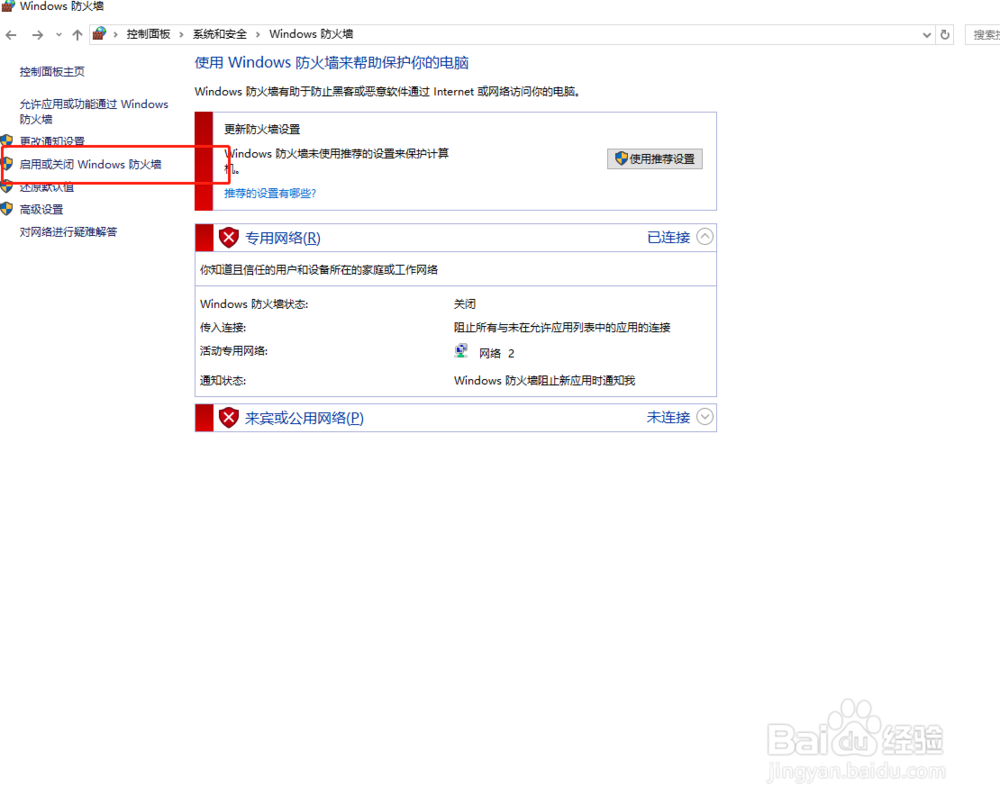Click the 活动专用网络 label
Viewport: 1000px width, 805px height.
tap(233, 351)
